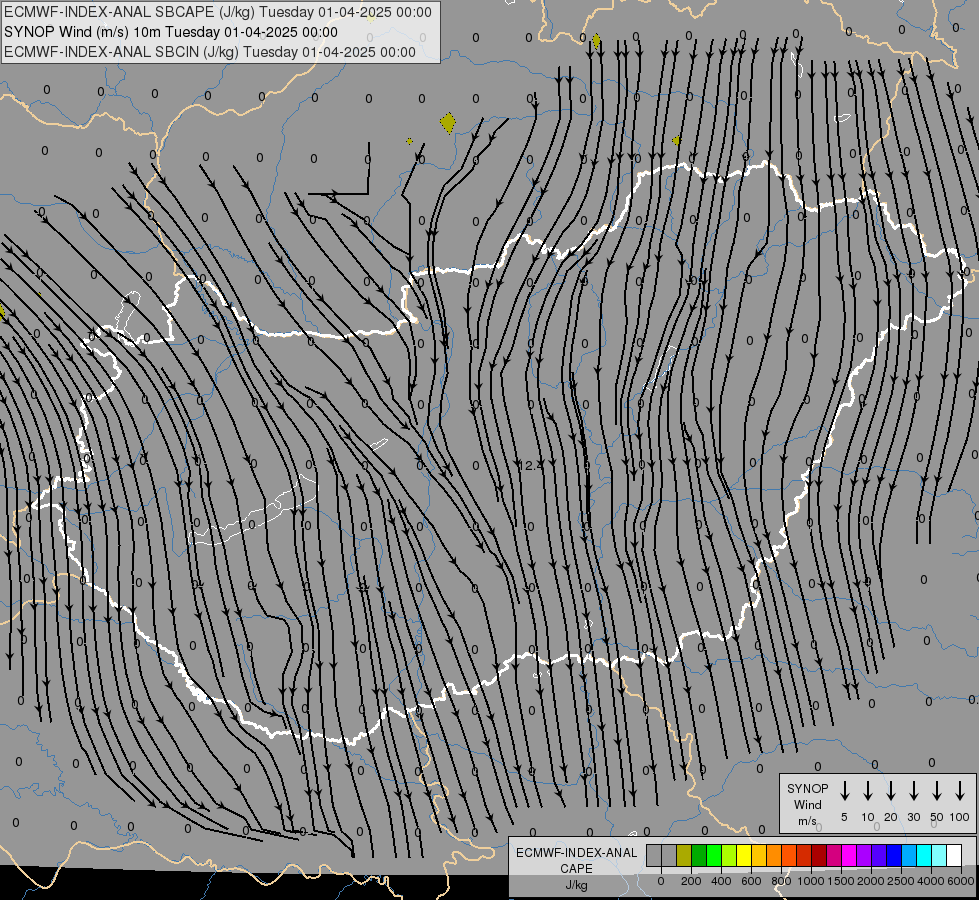Click the SBCIN header title line
The image size is (979, 900).
click(210, 52)
